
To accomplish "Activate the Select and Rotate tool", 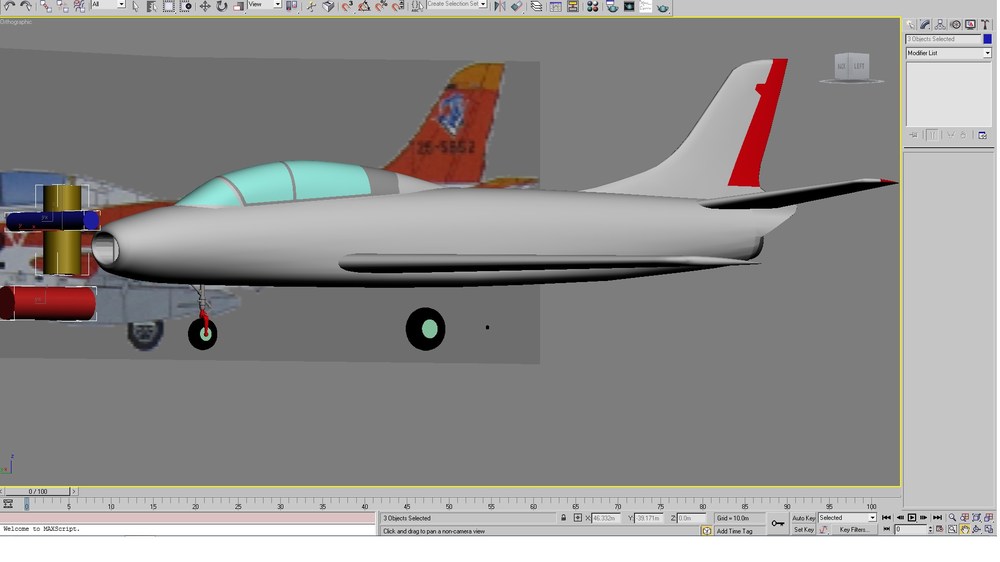I will coord(221,6).
